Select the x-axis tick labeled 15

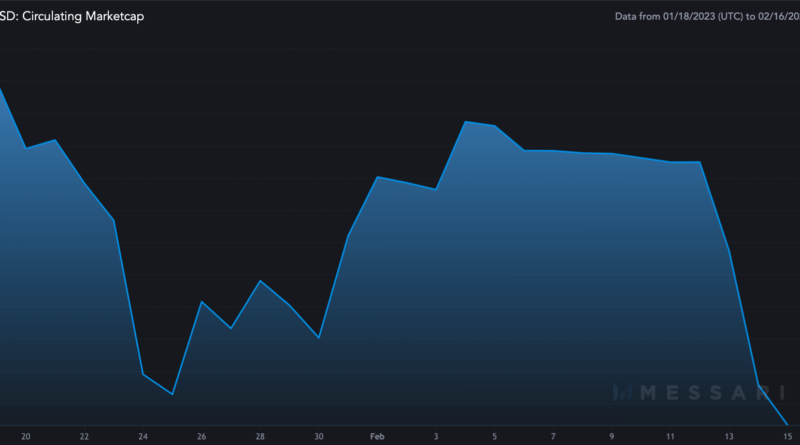pyautogui.click(x=787, y=436)
